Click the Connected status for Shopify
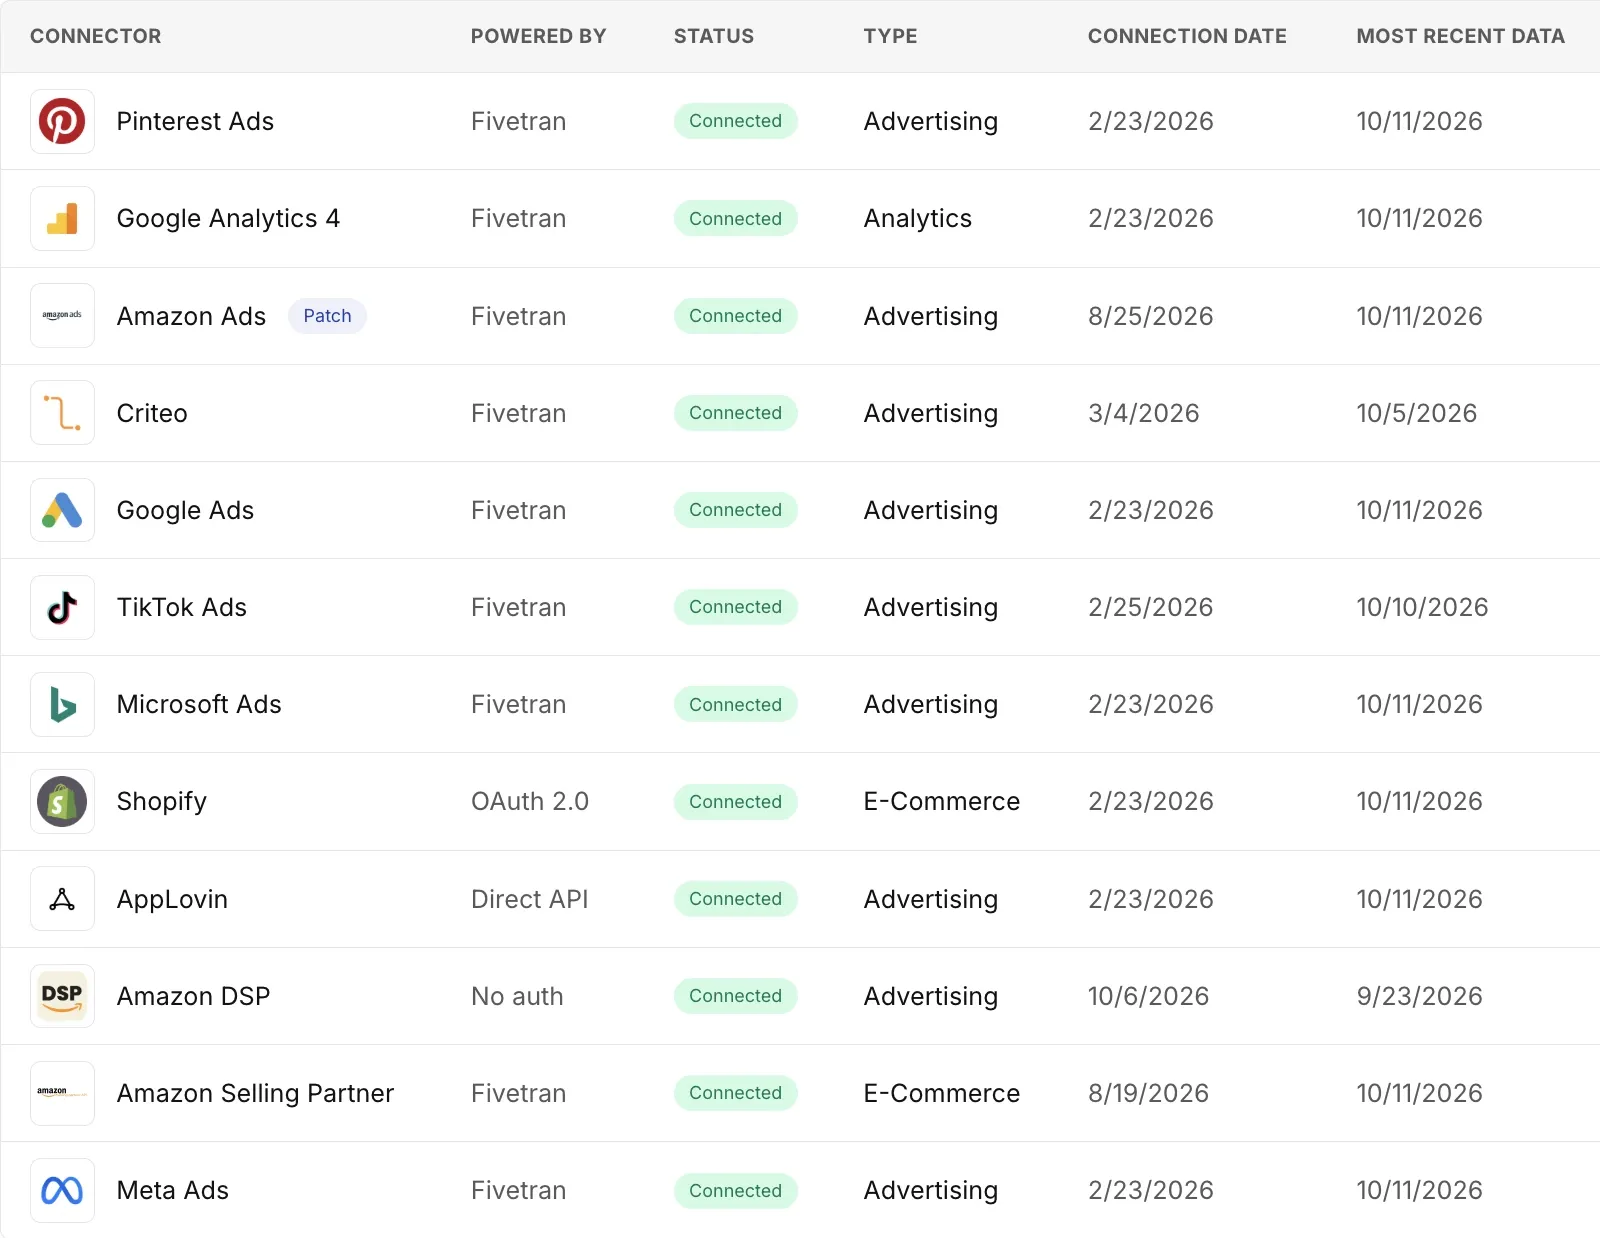1600x1238 pixels. tap(735, 802)
